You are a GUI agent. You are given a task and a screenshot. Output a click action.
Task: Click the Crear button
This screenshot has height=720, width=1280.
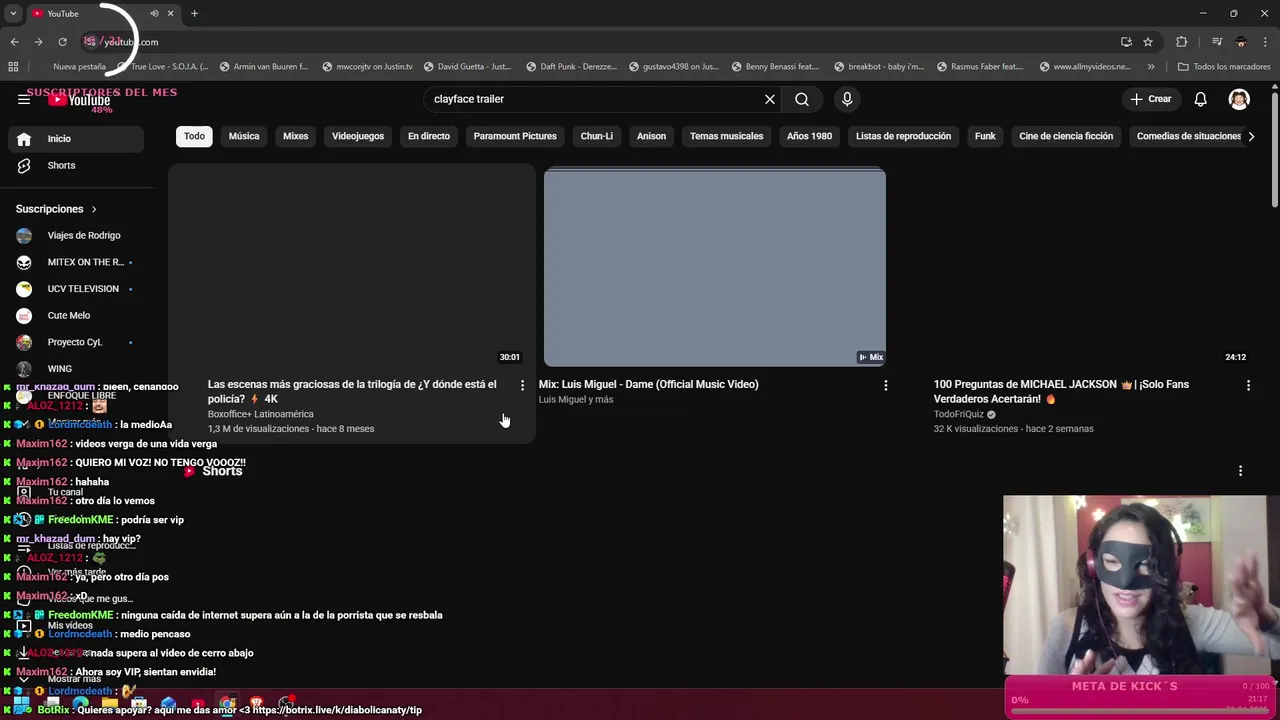1150,99
